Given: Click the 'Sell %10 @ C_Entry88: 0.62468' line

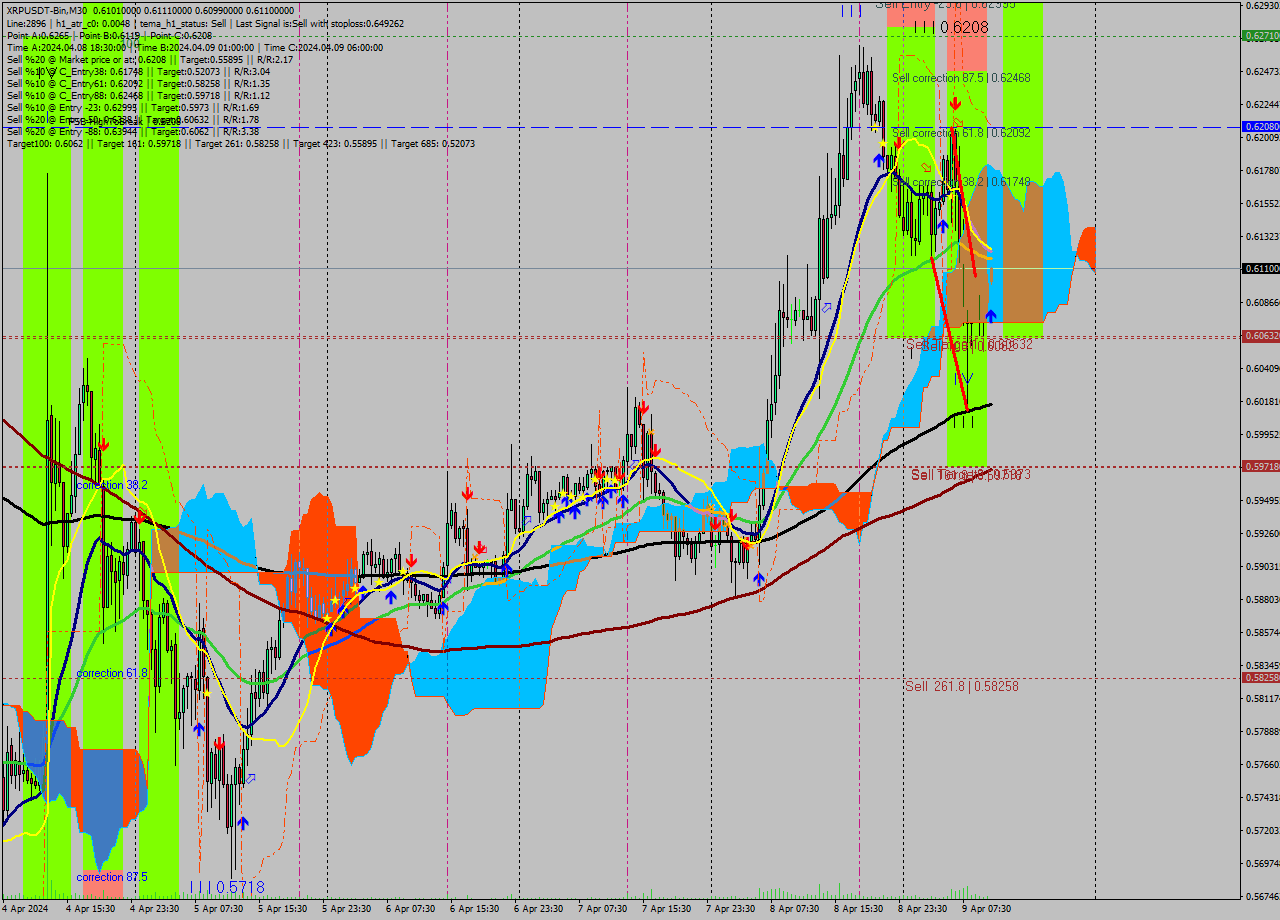Looking at the screenshot, I should 138,95.
